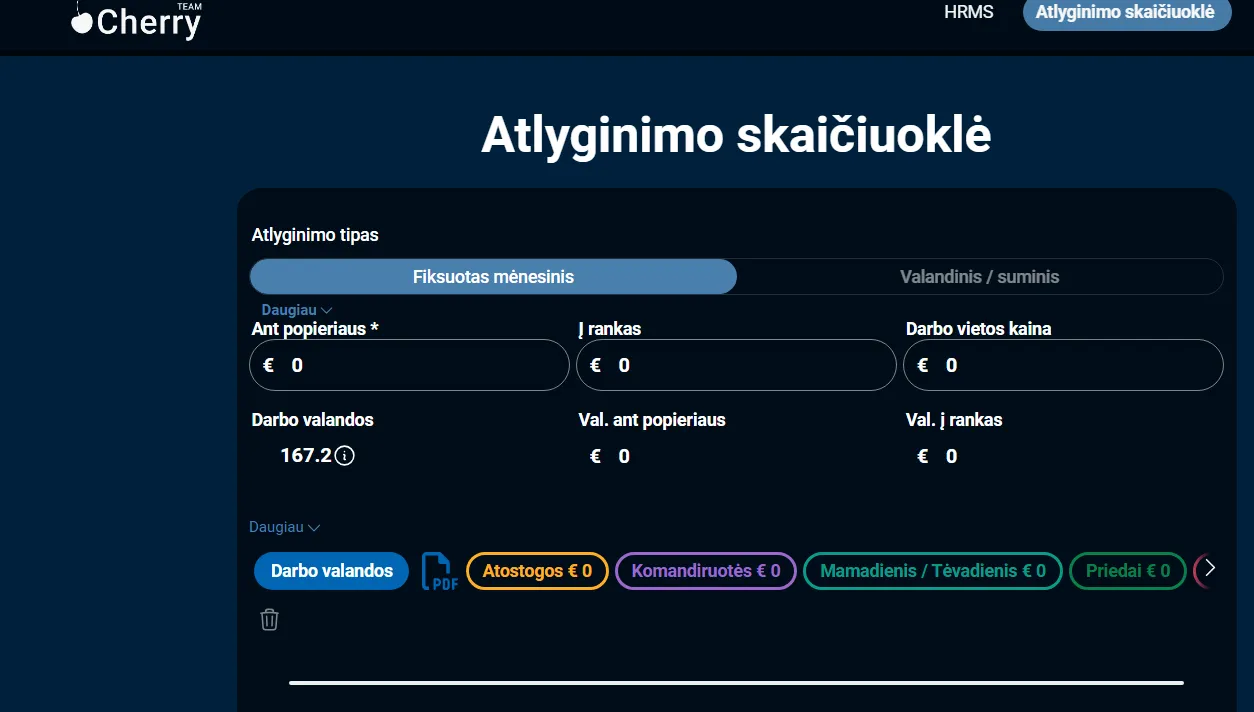Screen dimensions: 1254x712
Task: Click the Atlyginimo skaičiuoklė navigation button
Action: point(1126,14)
